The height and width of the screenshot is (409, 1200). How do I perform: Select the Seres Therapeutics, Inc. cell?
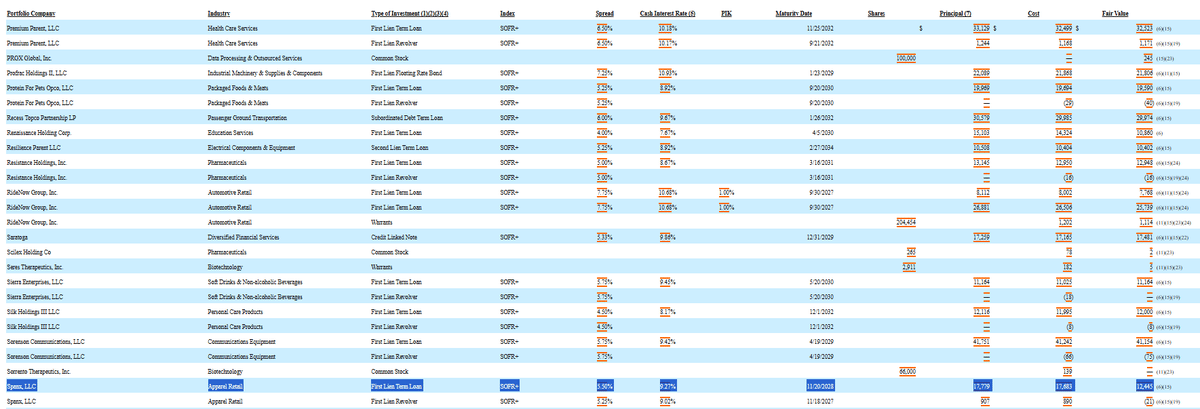click(34, 268)
